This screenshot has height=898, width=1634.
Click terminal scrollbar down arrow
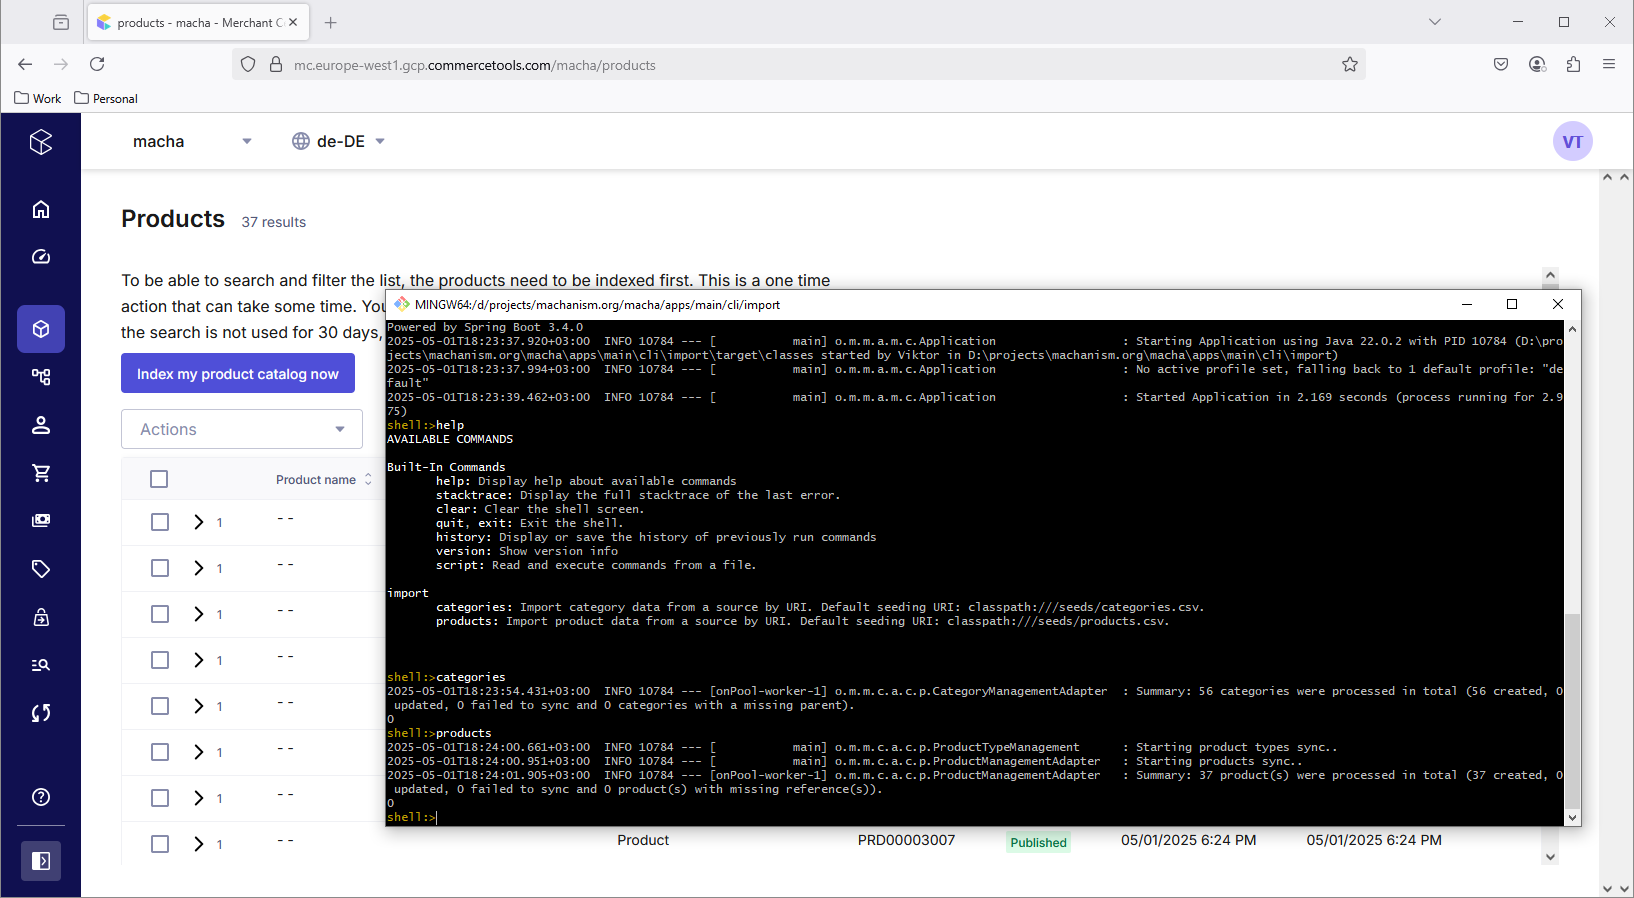[x=1572, y=818]
